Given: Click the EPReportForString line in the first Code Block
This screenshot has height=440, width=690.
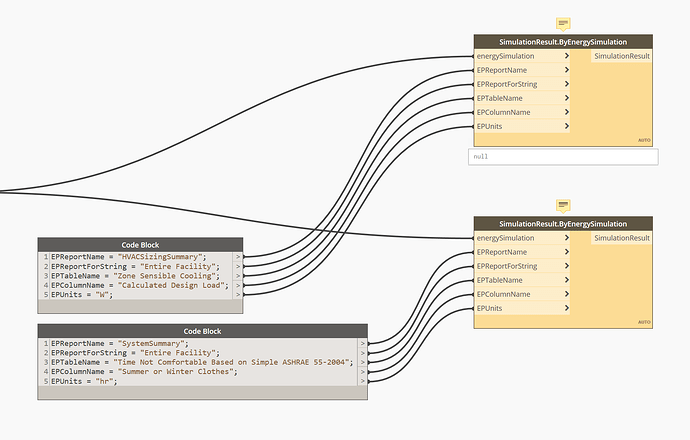Looking at the screenshot, I should click(x=135, y=266).
